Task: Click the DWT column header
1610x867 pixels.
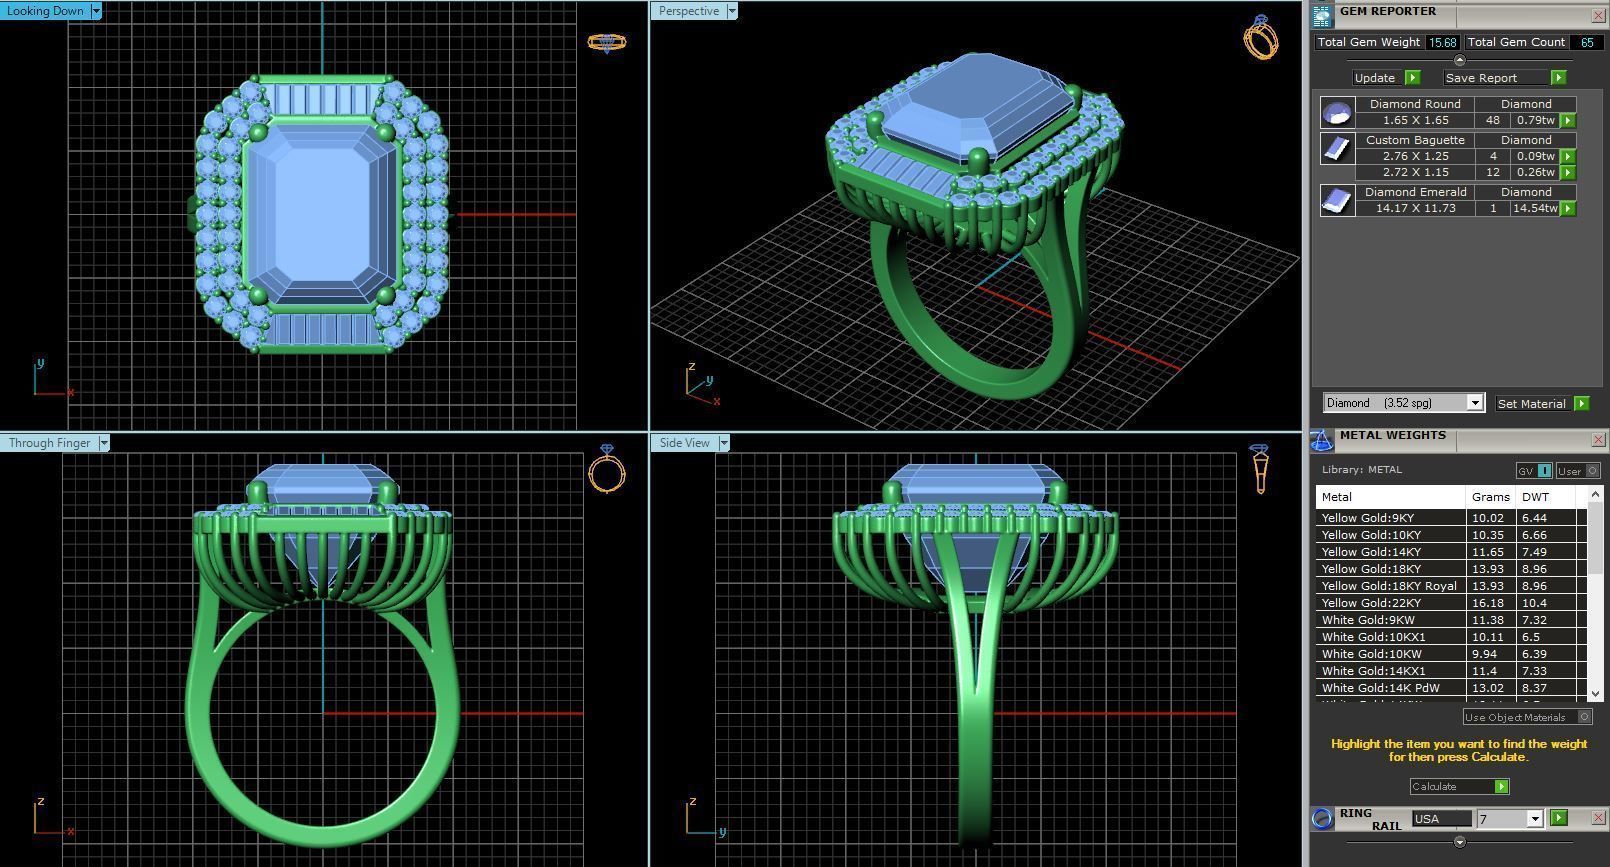Action: click(1546, 497)
